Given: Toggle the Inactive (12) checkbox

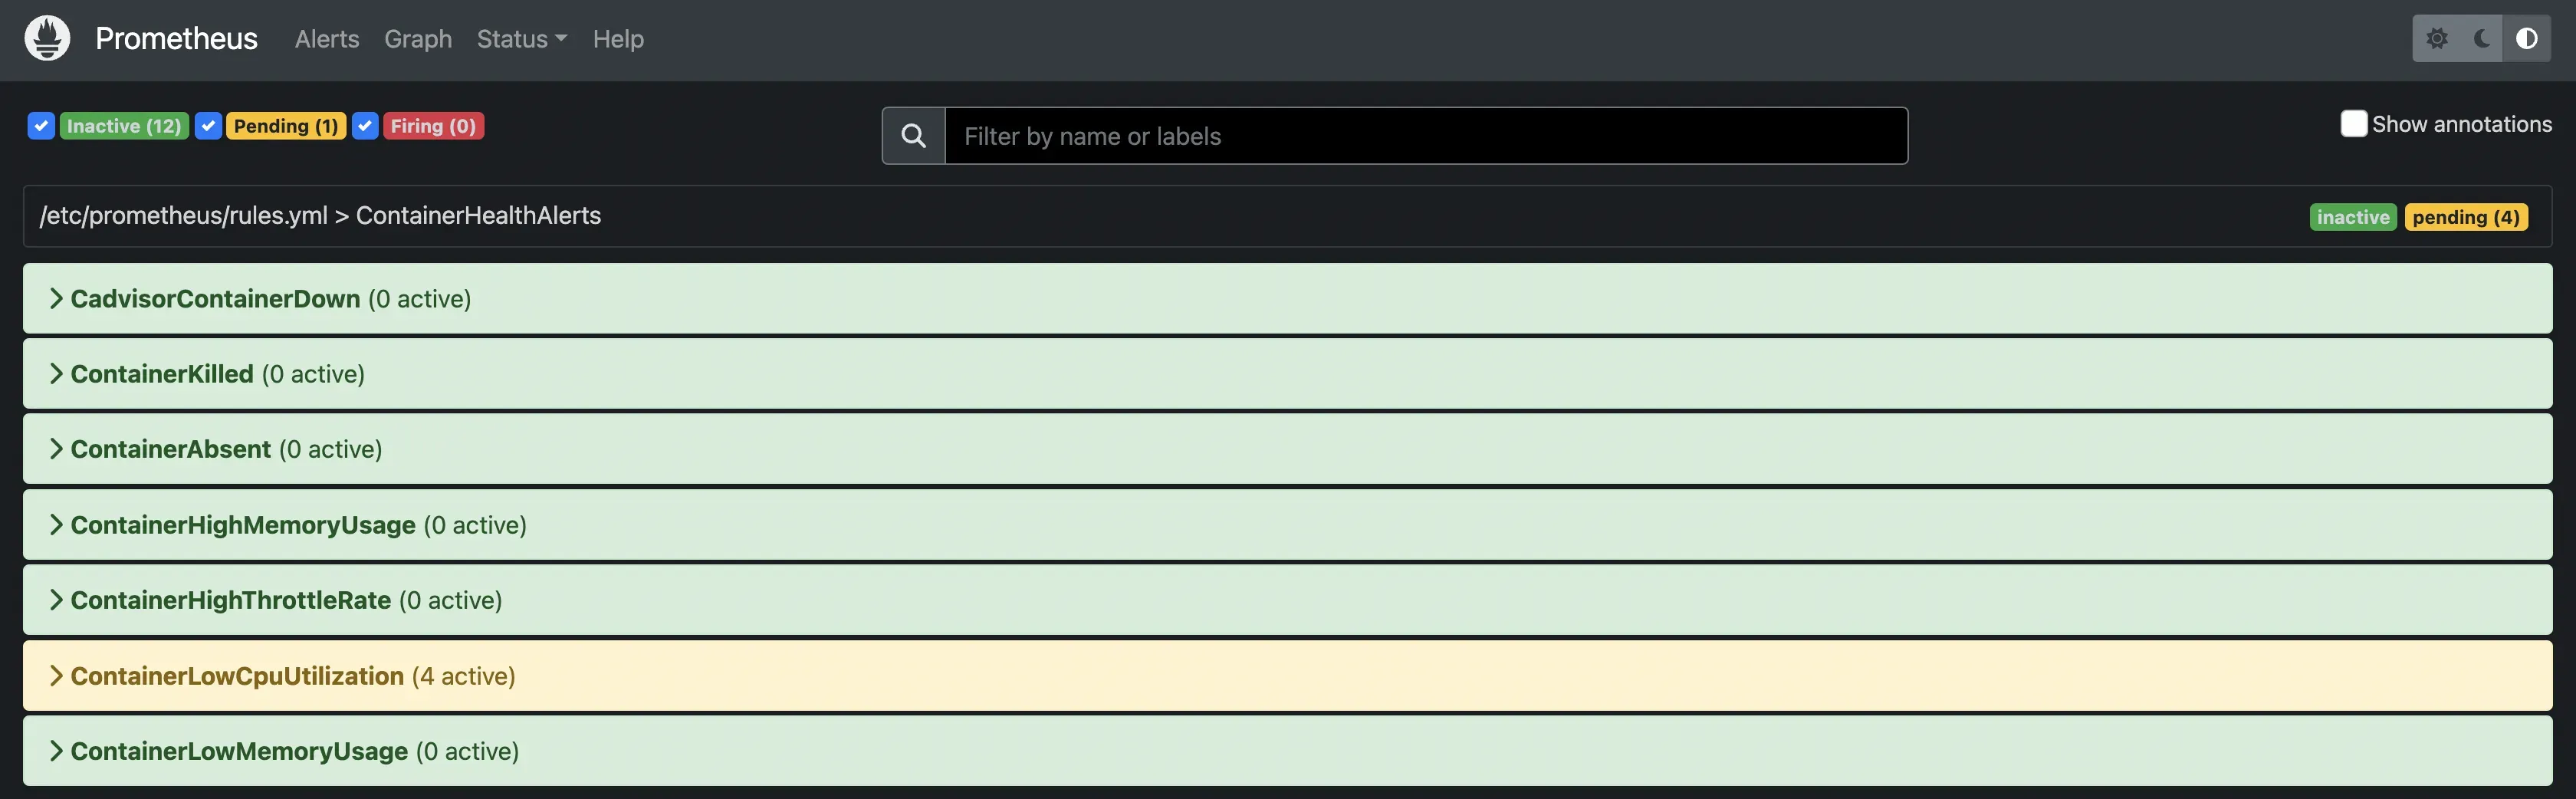Looking at the screenshot, I should [x=41, y=126].
